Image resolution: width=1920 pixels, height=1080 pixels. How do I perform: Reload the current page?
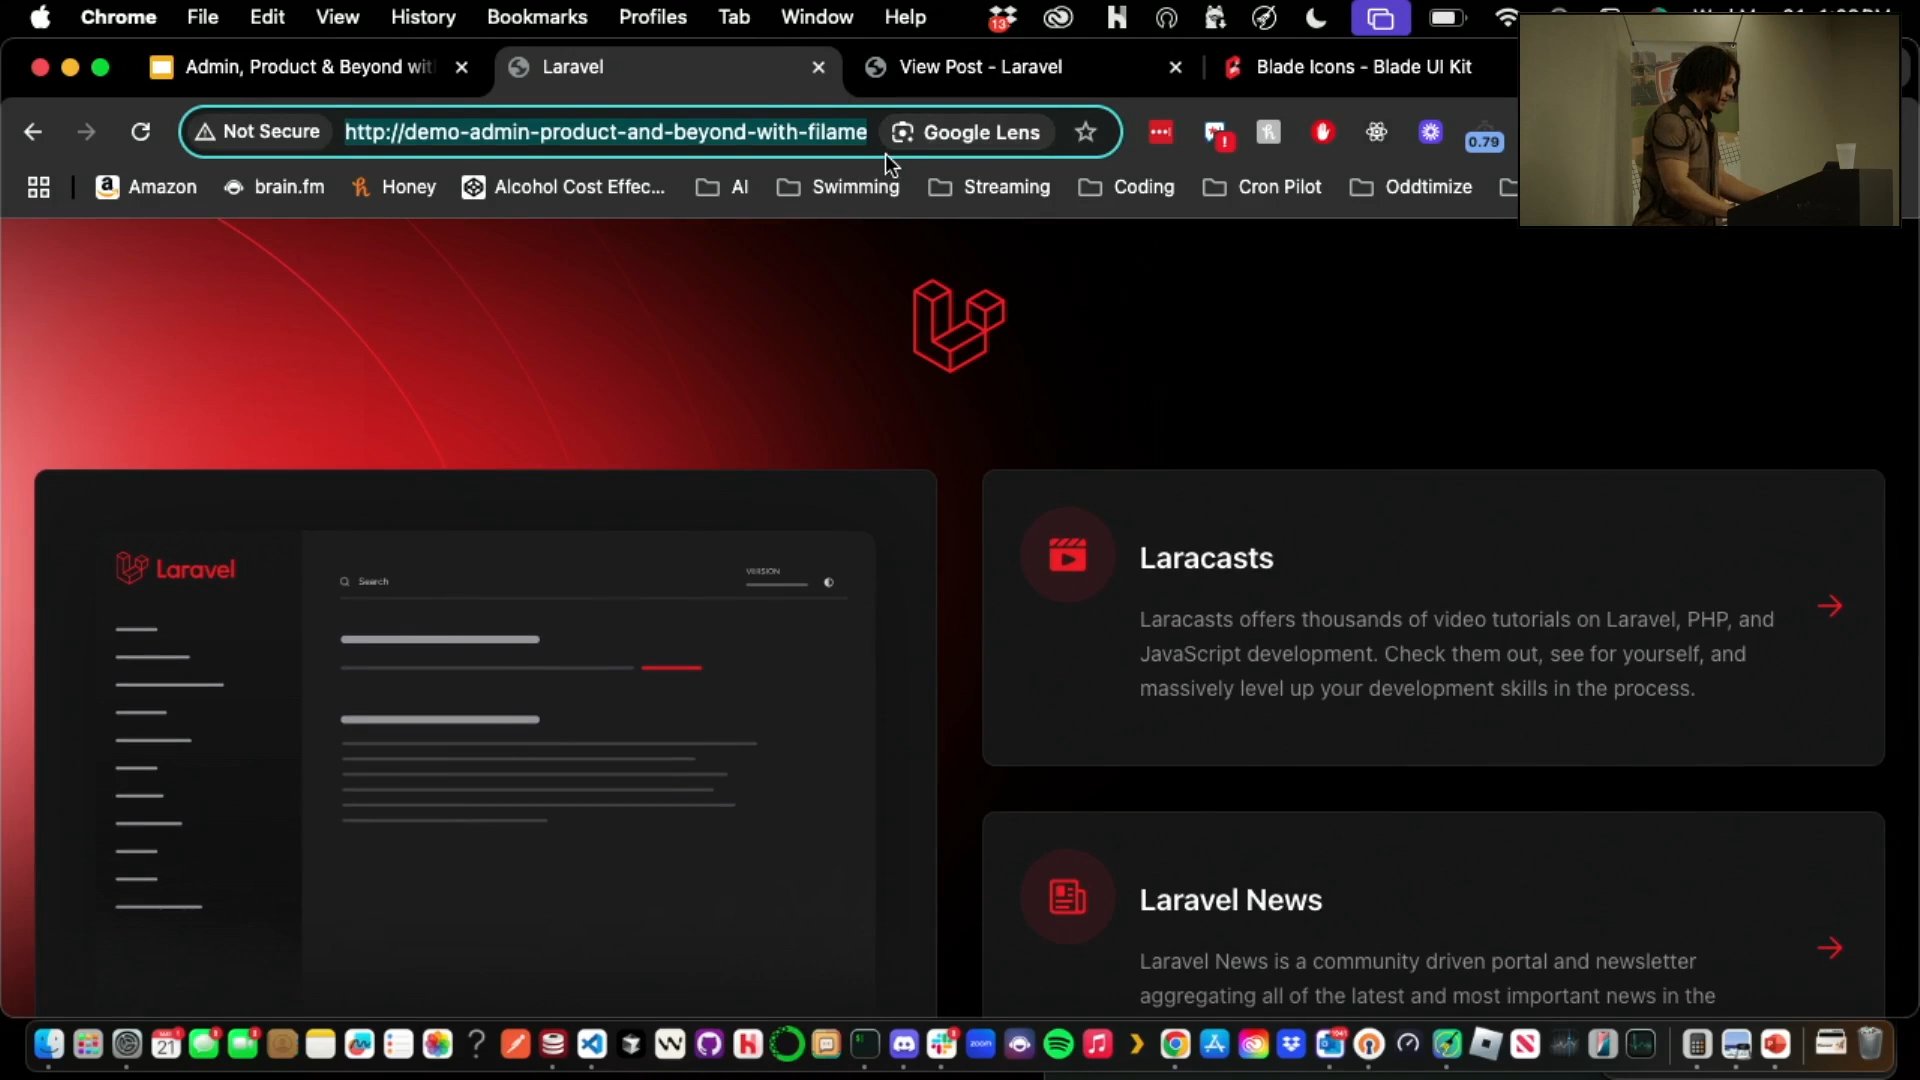pyautogui.click(x=140, y=132)
